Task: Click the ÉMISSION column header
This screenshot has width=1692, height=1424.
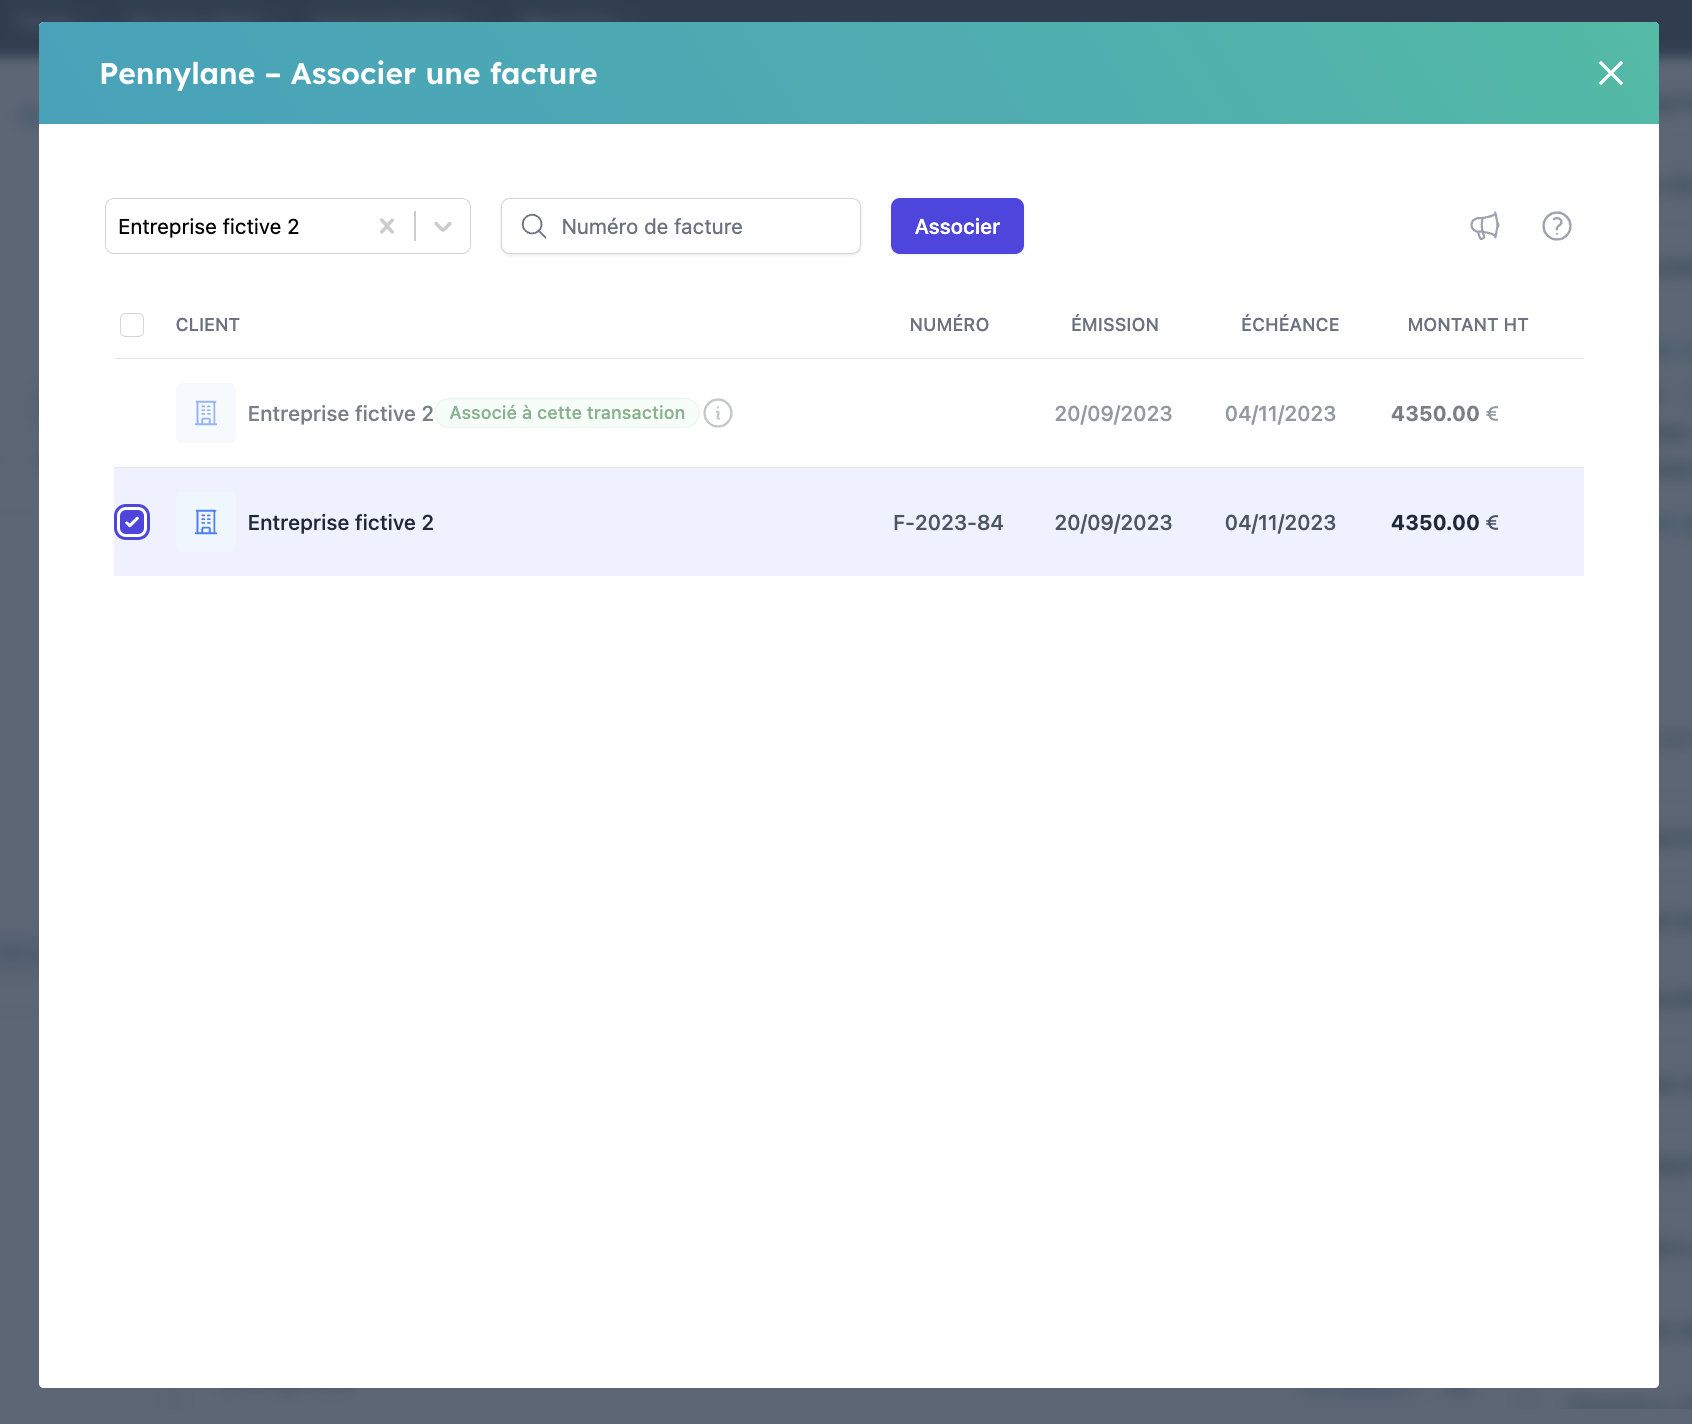Action: (1115, 325)
